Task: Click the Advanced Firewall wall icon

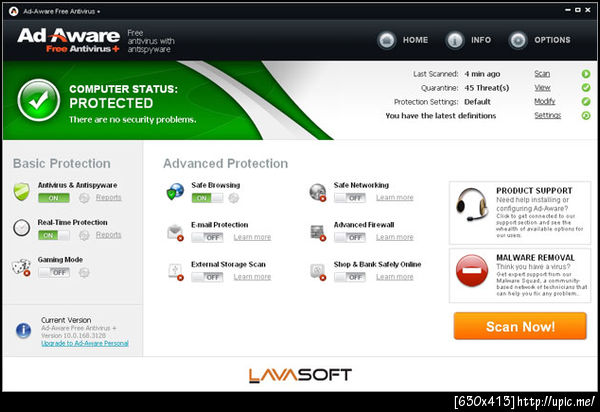Action: [x=318, y=232]
